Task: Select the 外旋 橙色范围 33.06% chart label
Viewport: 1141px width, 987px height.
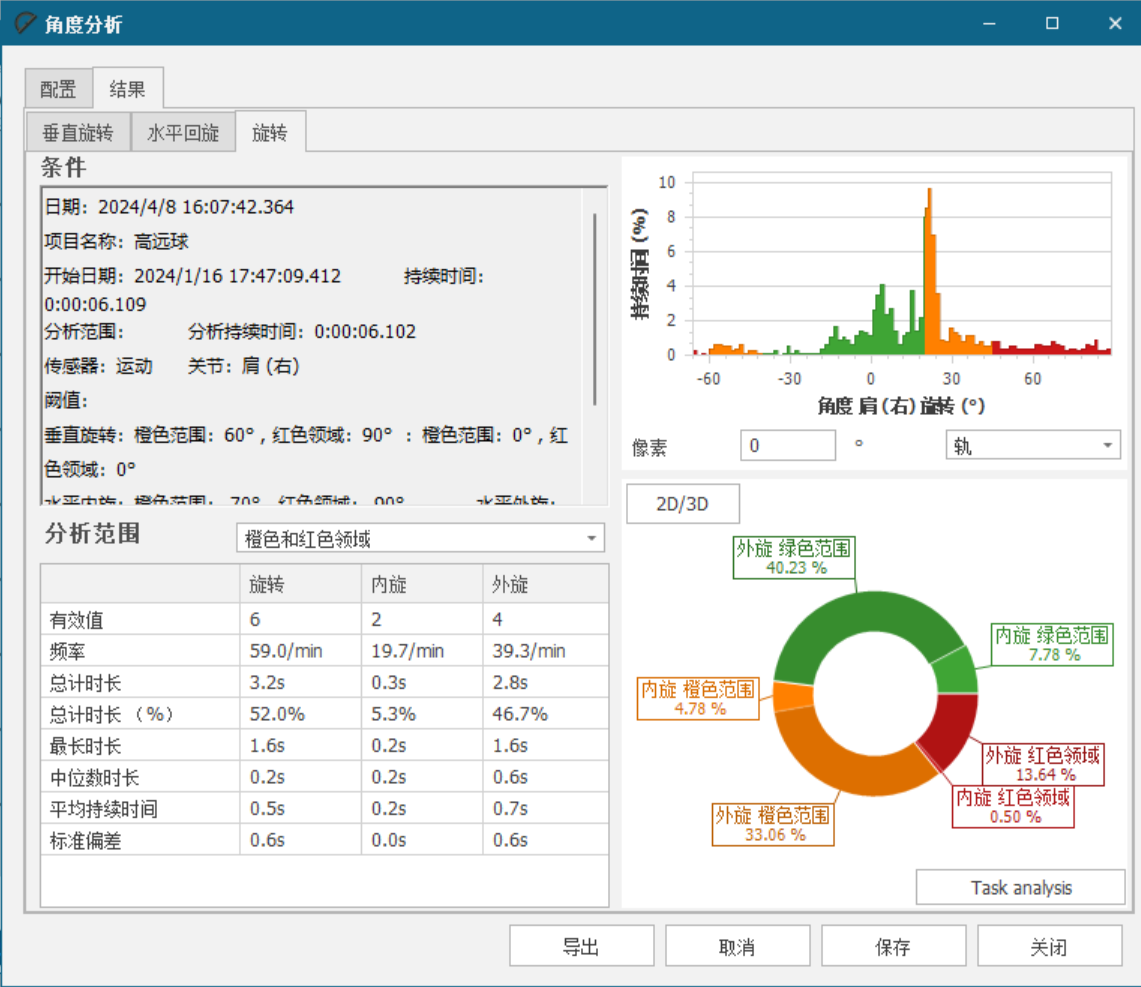Action: (774, 824)
